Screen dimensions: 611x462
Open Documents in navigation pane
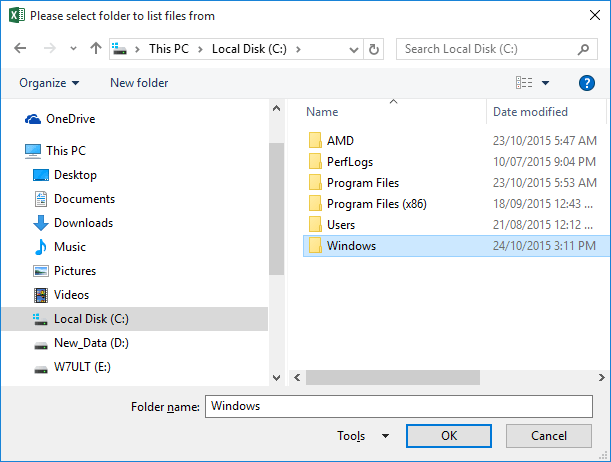tap(74, 199)
